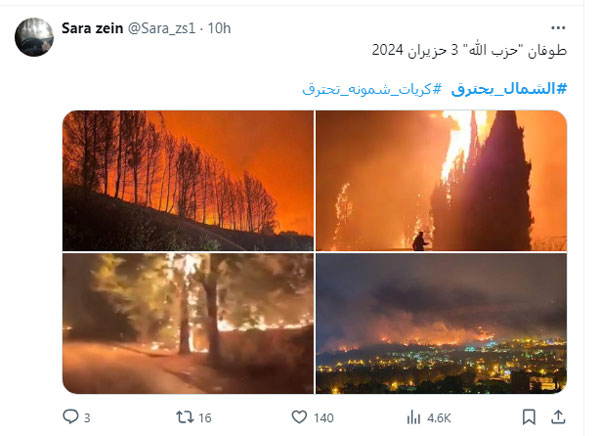The image size is (600, 436).
Task: Click the share upload icon
Action: coord(558,417)
